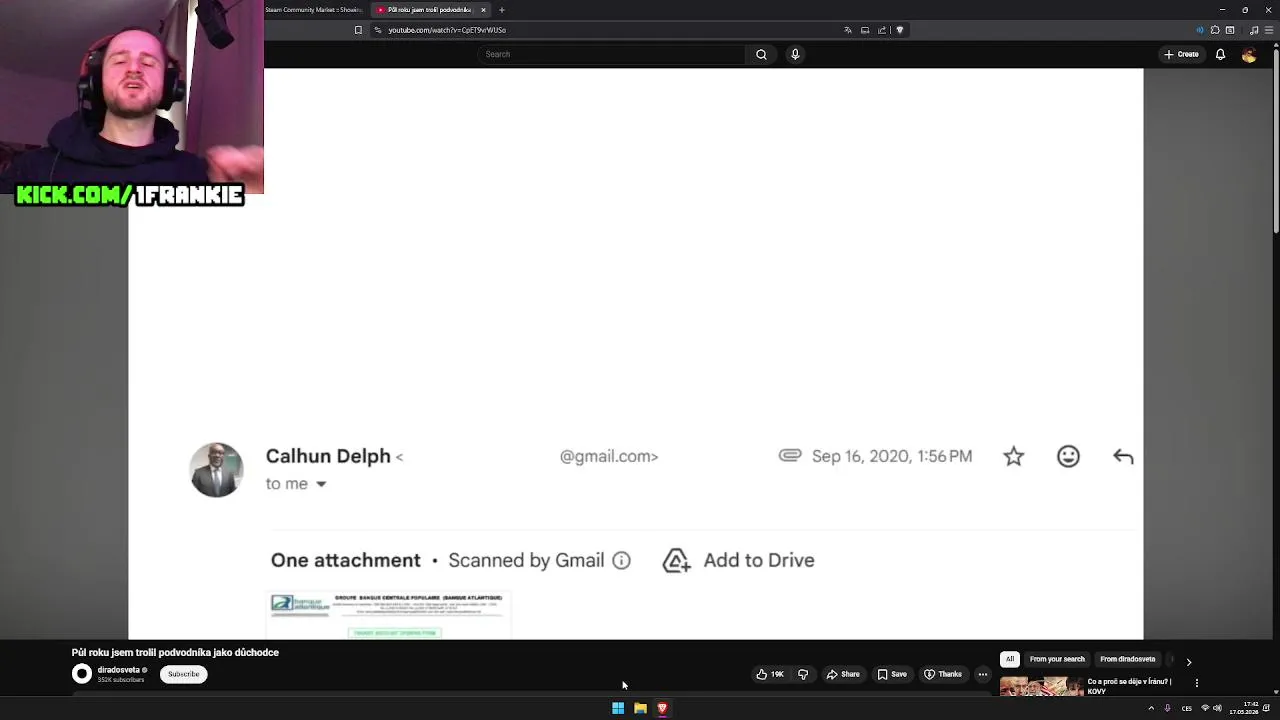Screen dimensions: 1280x720
Task: Open the Co a proč se děje v Íránu title
Action: pyautogui.click(x=1128, y=686)
